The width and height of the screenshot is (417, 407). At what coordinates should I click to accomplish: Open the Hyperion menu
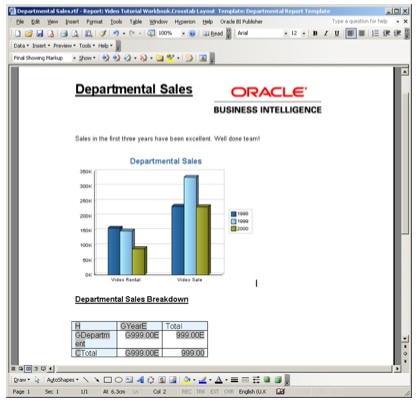click(185, 22)
